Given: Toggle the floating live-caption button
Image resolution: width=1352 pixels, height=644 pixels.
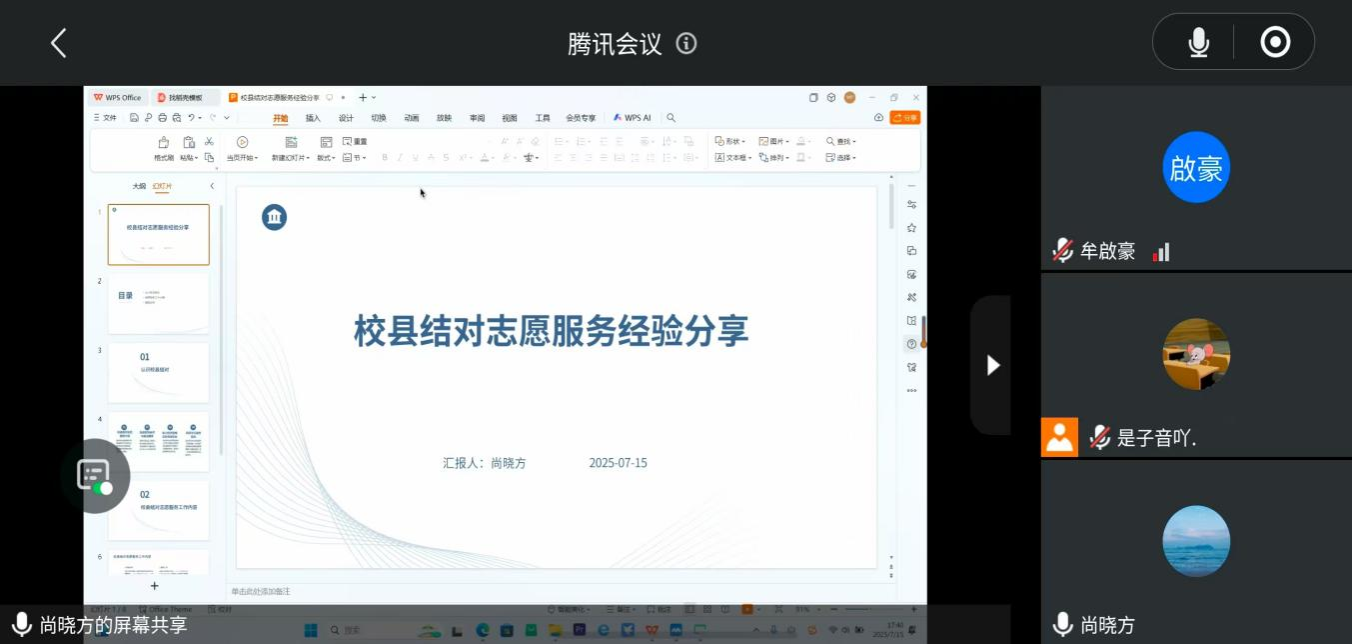Looking at the screenshot, I should [95, 476].
